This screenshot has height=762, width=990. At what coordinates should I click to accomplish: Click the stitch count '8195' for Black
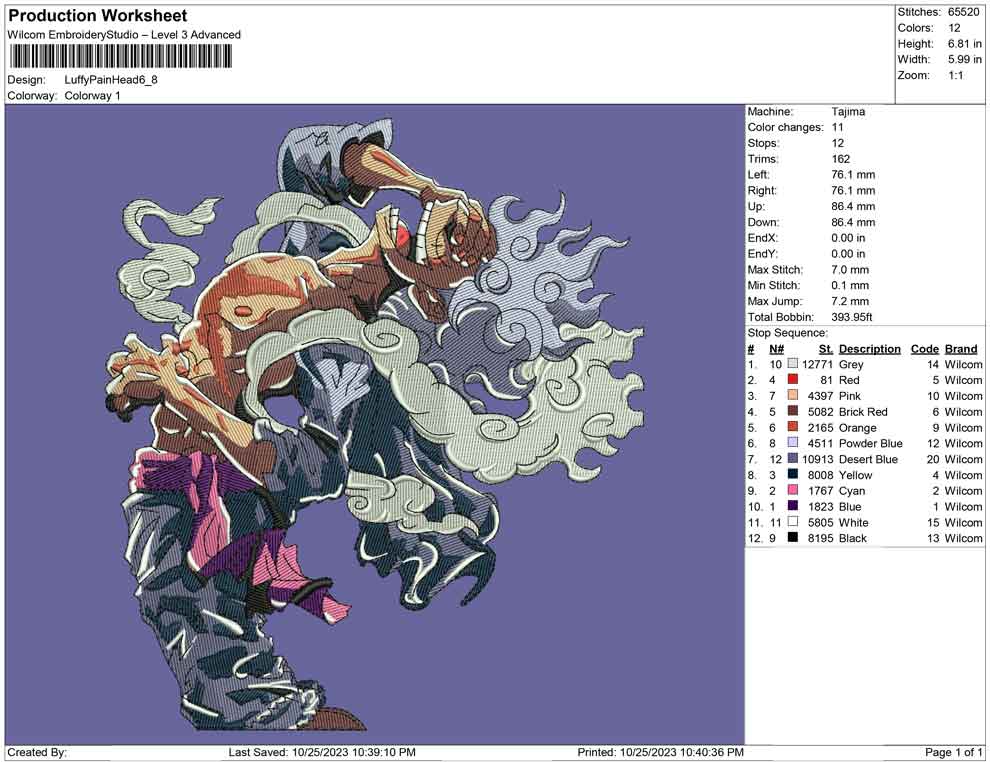pos(820,538)
